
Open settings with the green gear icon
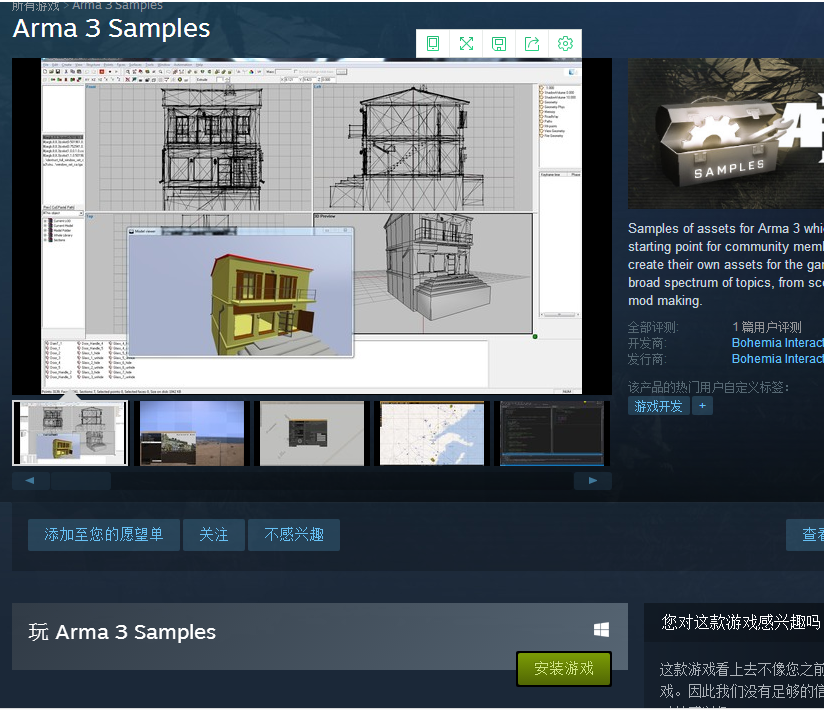[565, 44]
